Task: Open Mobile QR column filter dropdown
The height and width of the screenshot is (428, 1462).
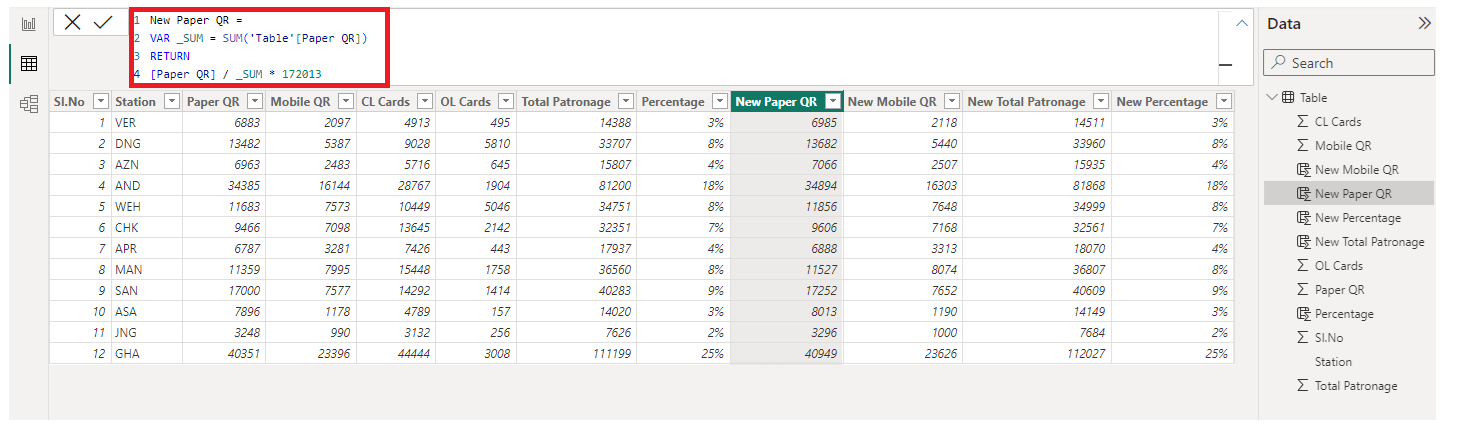Action: coord(345,102)
